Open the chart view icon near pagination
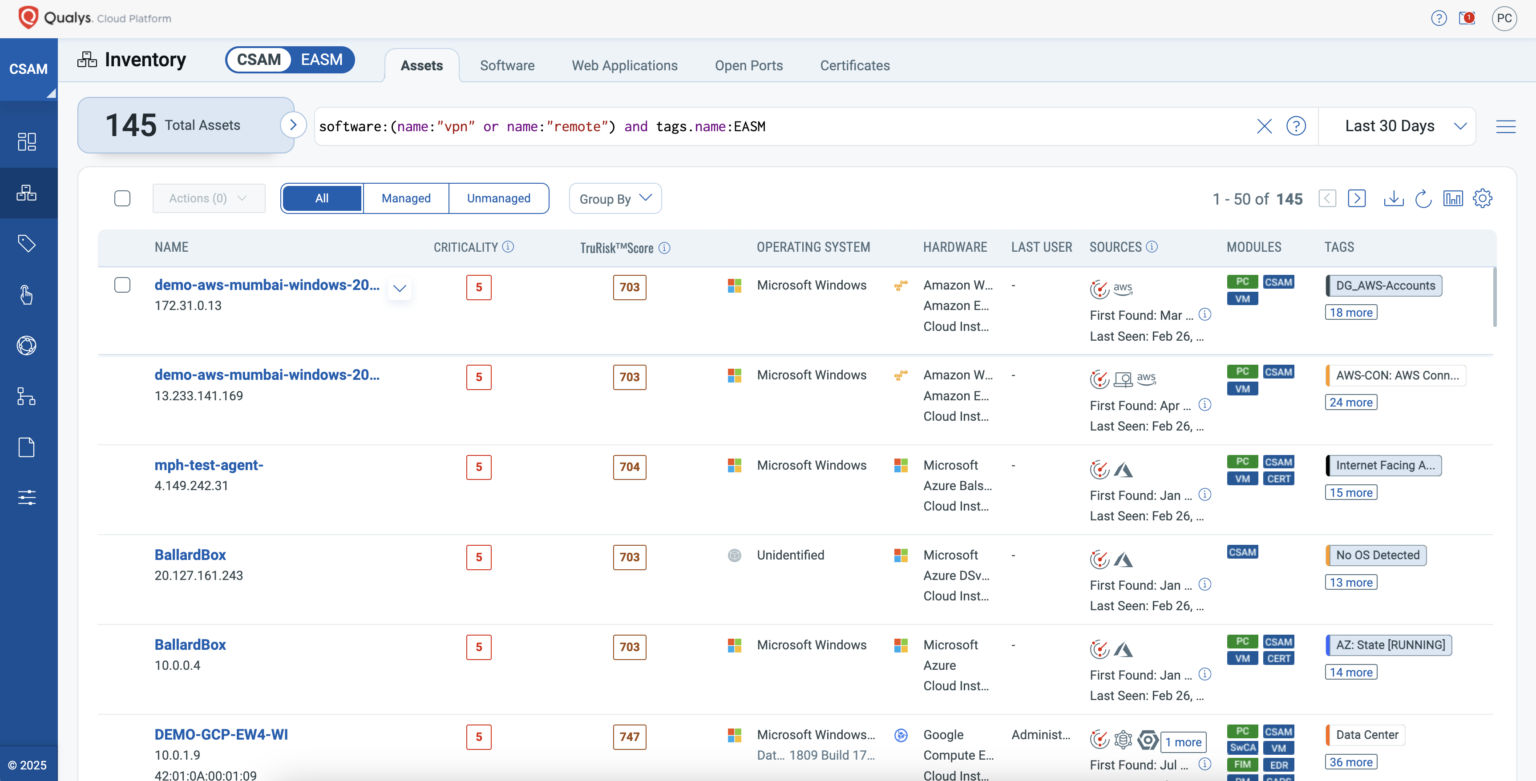 pos(1453,198)
